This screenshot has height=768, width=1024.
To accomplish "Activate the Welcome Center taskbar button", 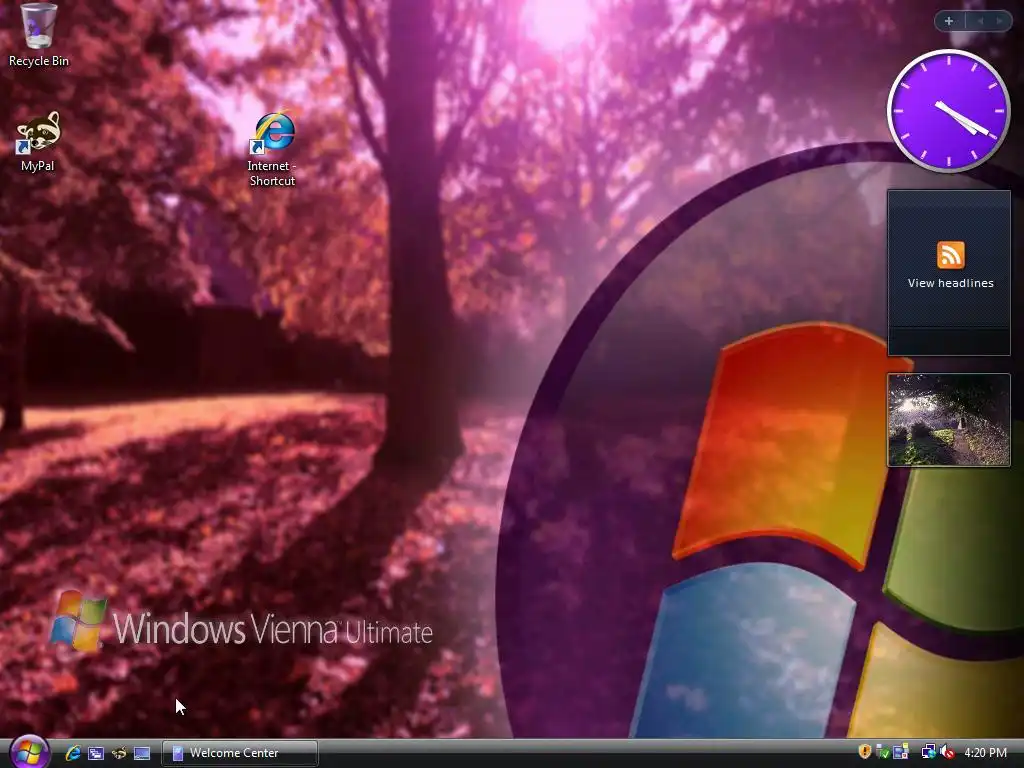I will pos(240,753).
